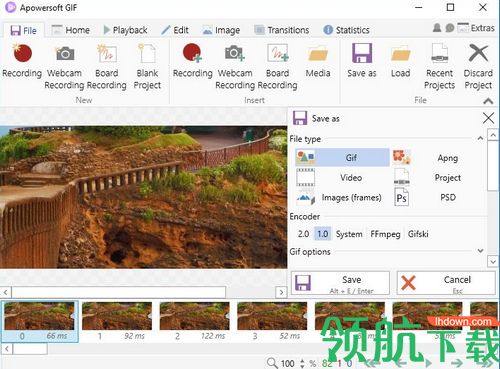
Task: Insert Board Recording via Insert group
Action: 277,67
